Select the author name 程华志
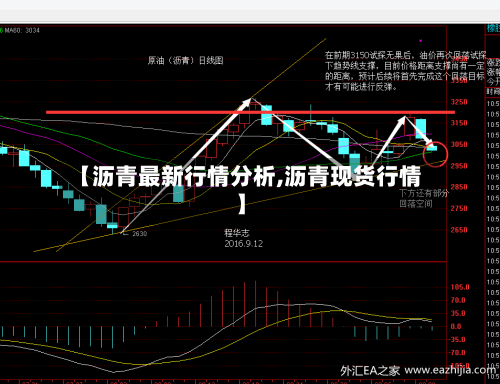The width and height of the screenshot is (500, 384). (237, 233)
